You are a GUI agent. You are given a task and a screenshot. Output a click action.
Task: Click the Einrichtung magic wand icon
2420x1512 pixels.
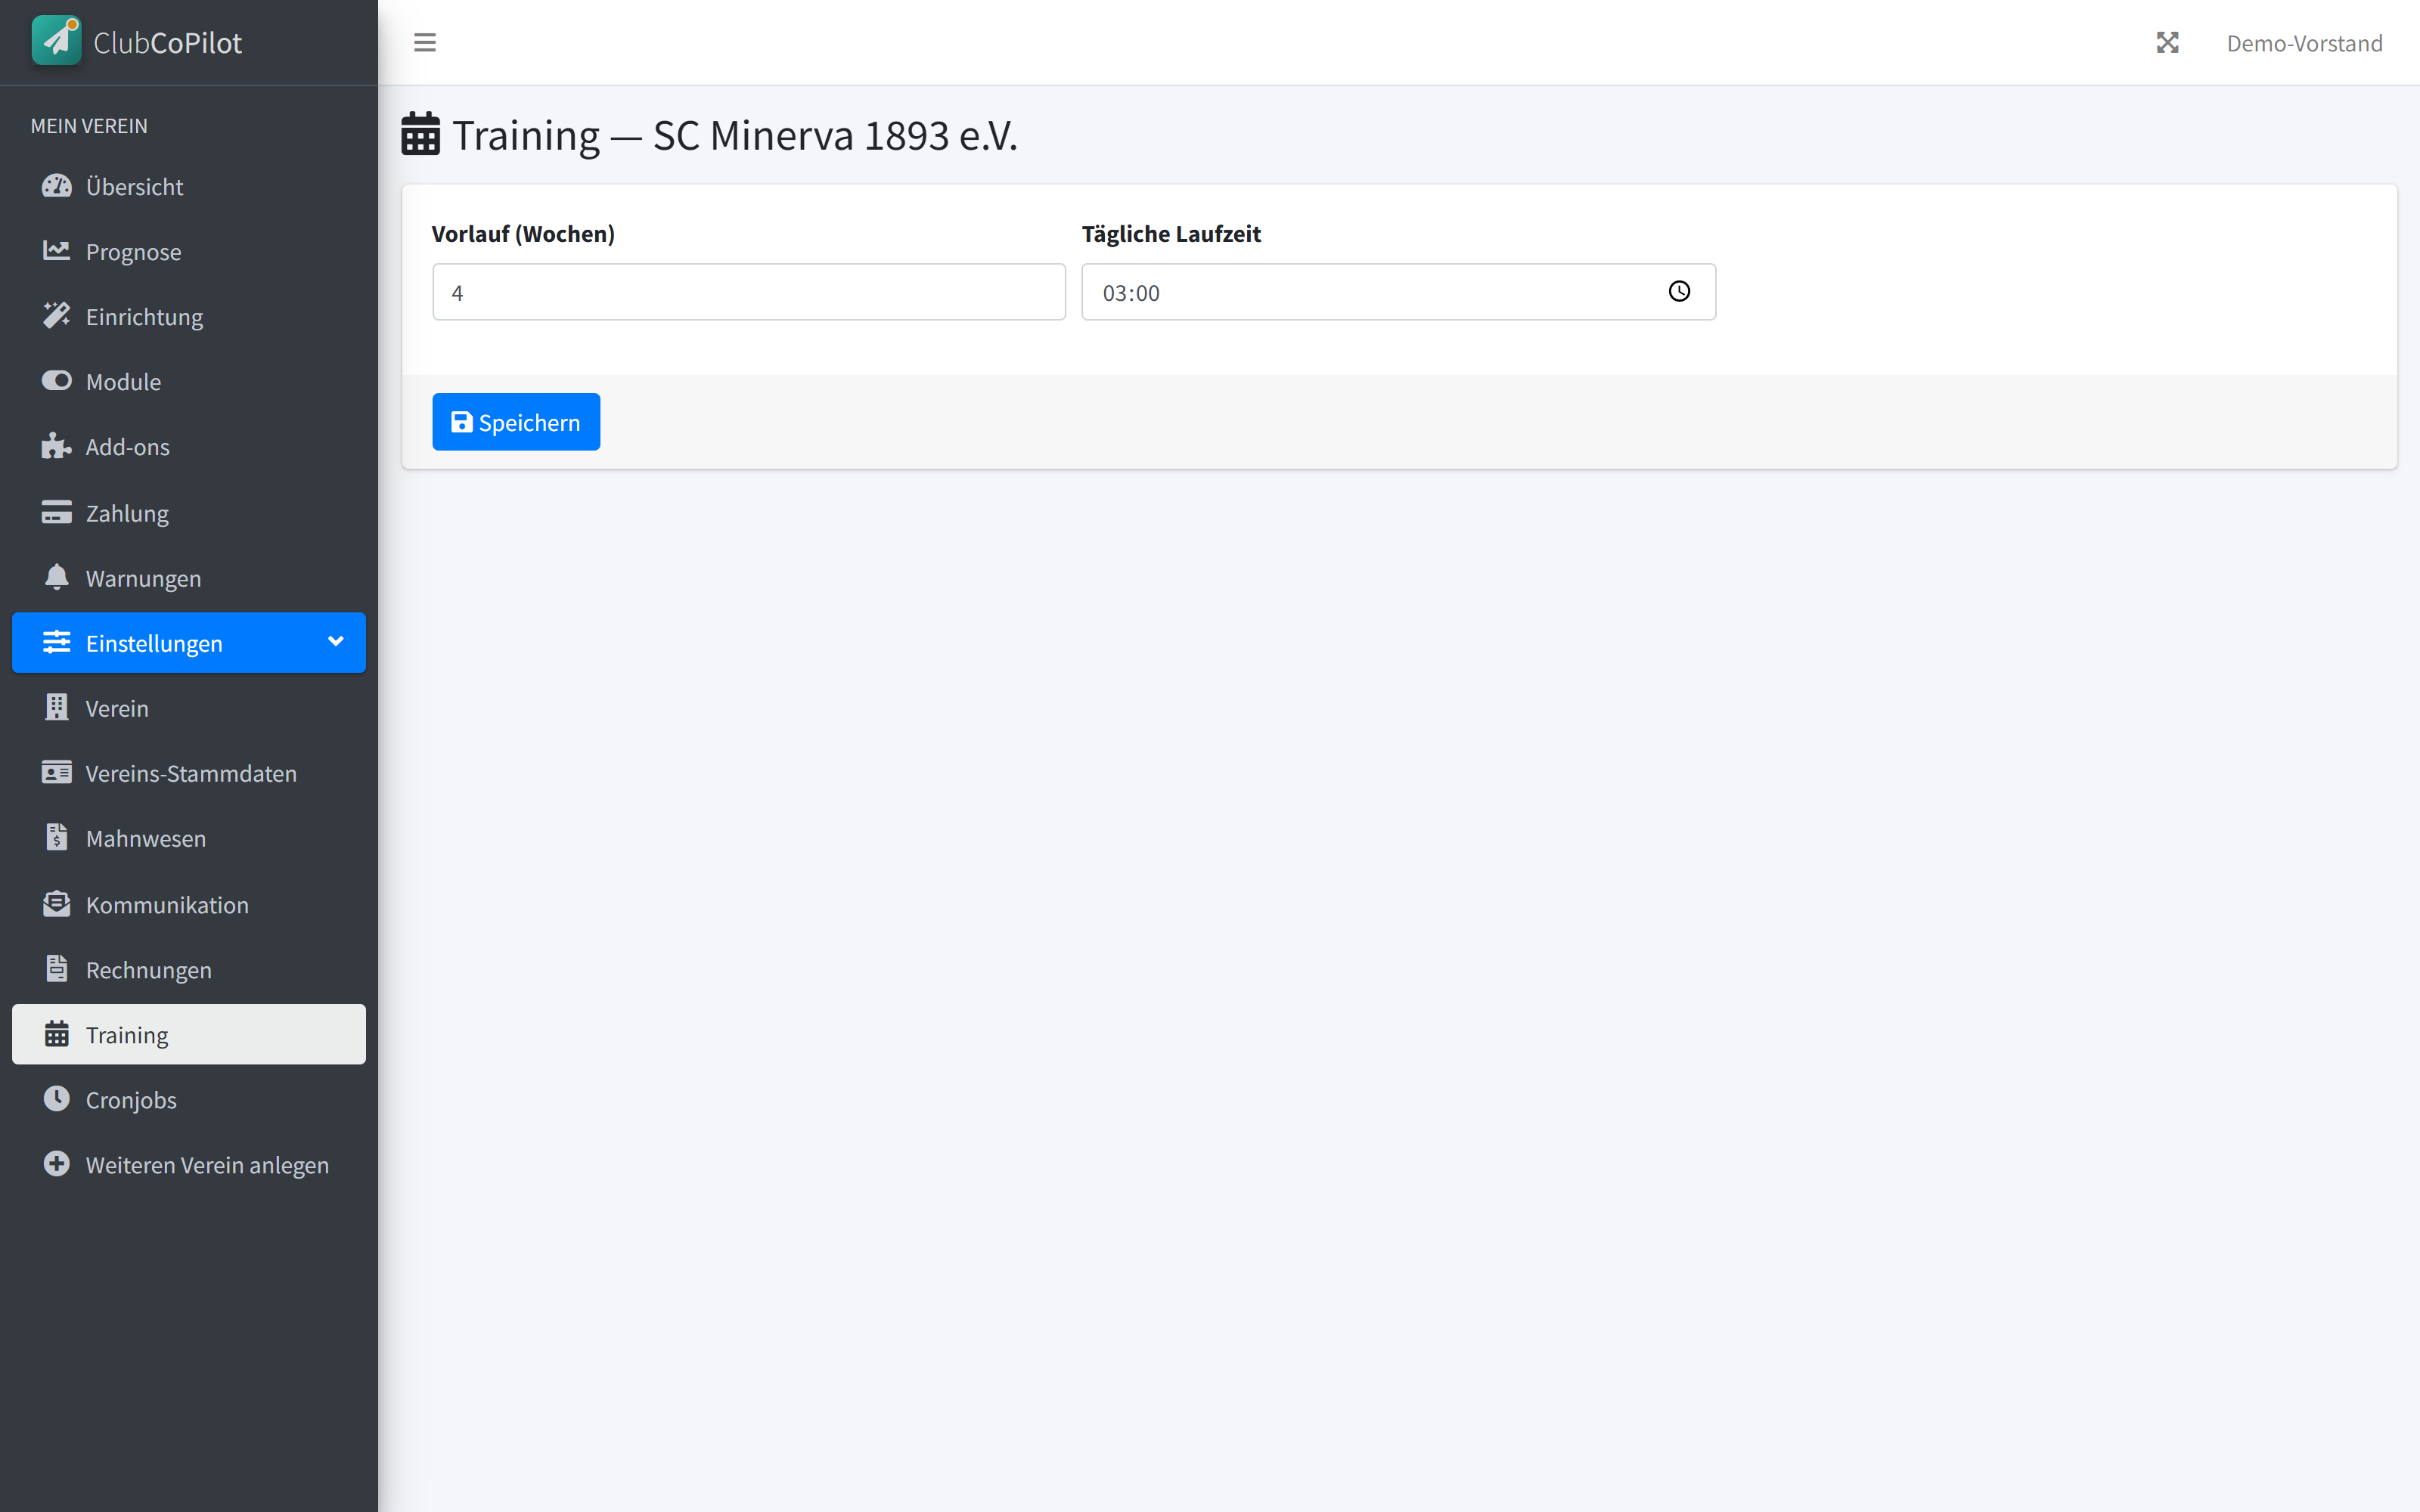tap(57, 316)
